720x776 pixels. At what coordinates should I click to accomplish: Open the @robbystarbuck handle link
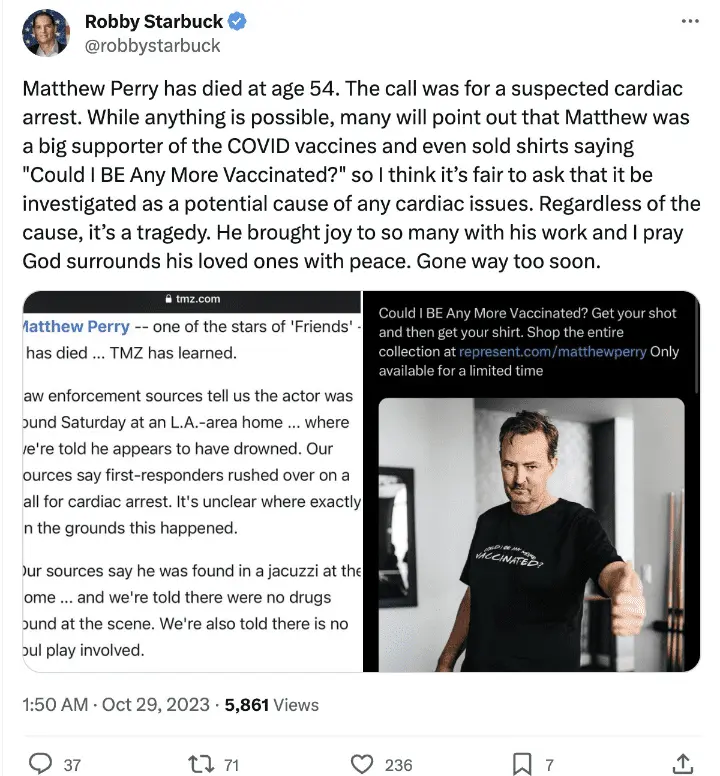(x=152, y=45)
